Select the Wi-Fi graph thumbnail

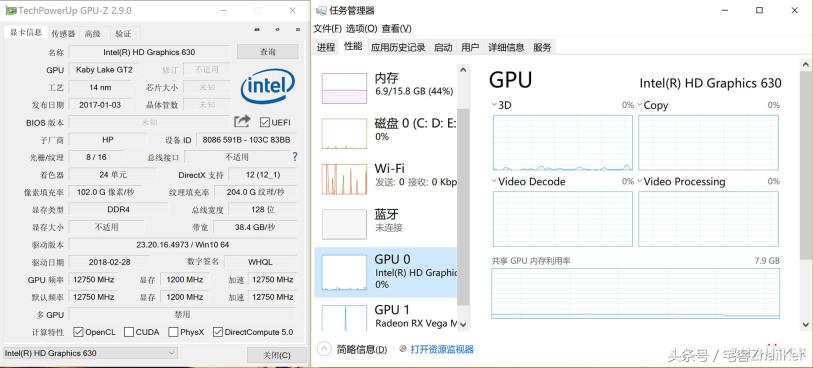(x=344, y=179)
